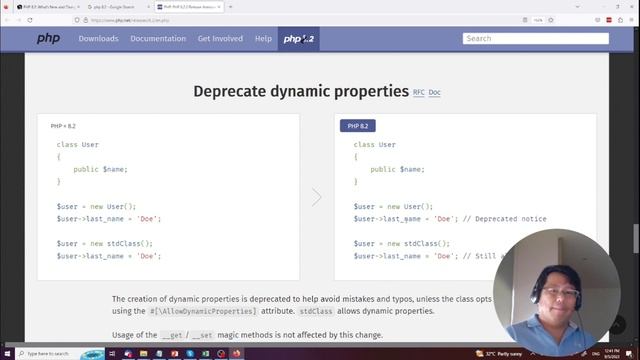Click the PHP 8.2 badge on right code panel
This screenshot has height=360, width=640.
[358, 126]
